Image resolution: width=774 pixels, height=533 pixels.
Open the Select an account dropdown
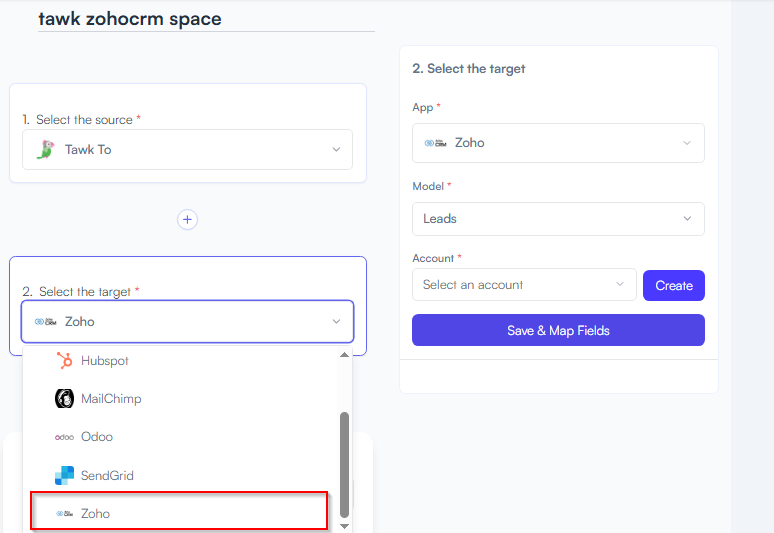pos(524,285)
